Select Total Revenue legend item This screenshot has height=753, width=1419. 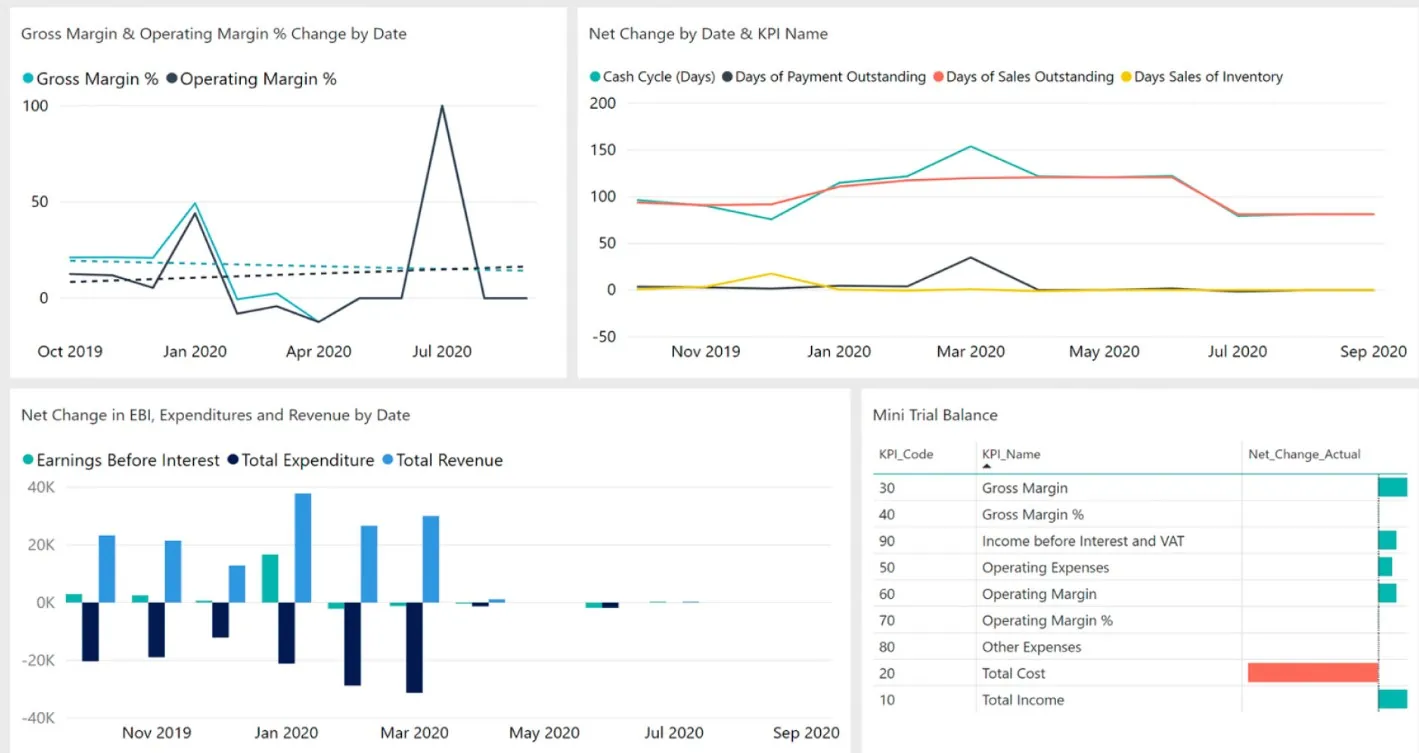click(x=442, y=460)
